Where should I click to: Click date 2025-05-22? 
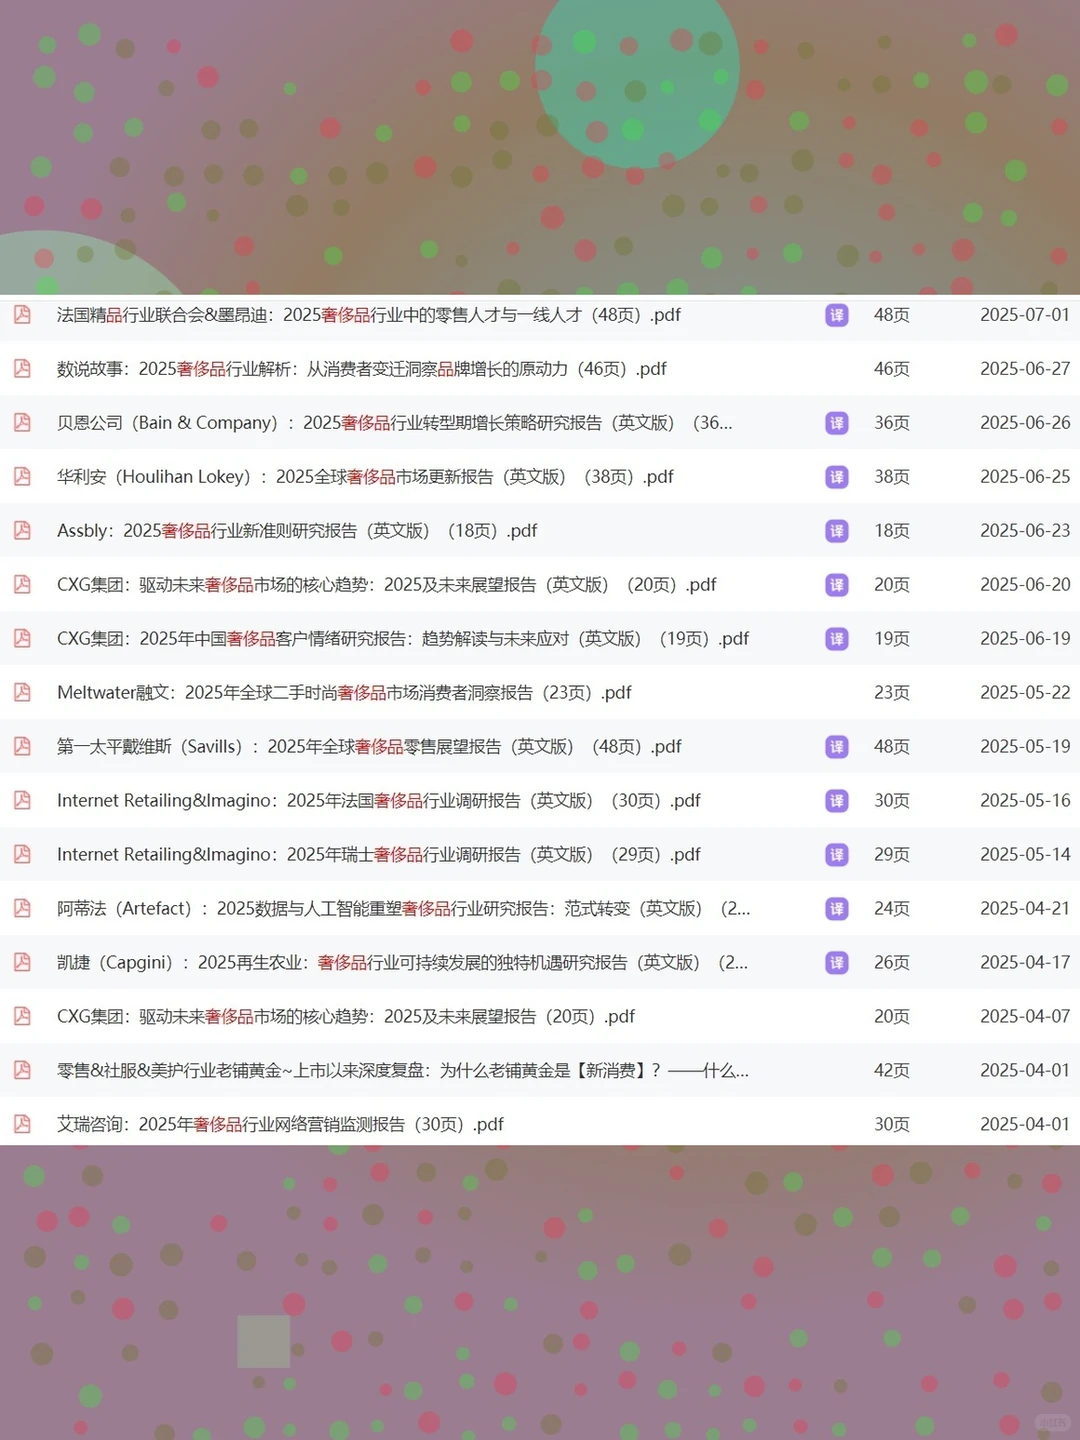[1025, 693]
